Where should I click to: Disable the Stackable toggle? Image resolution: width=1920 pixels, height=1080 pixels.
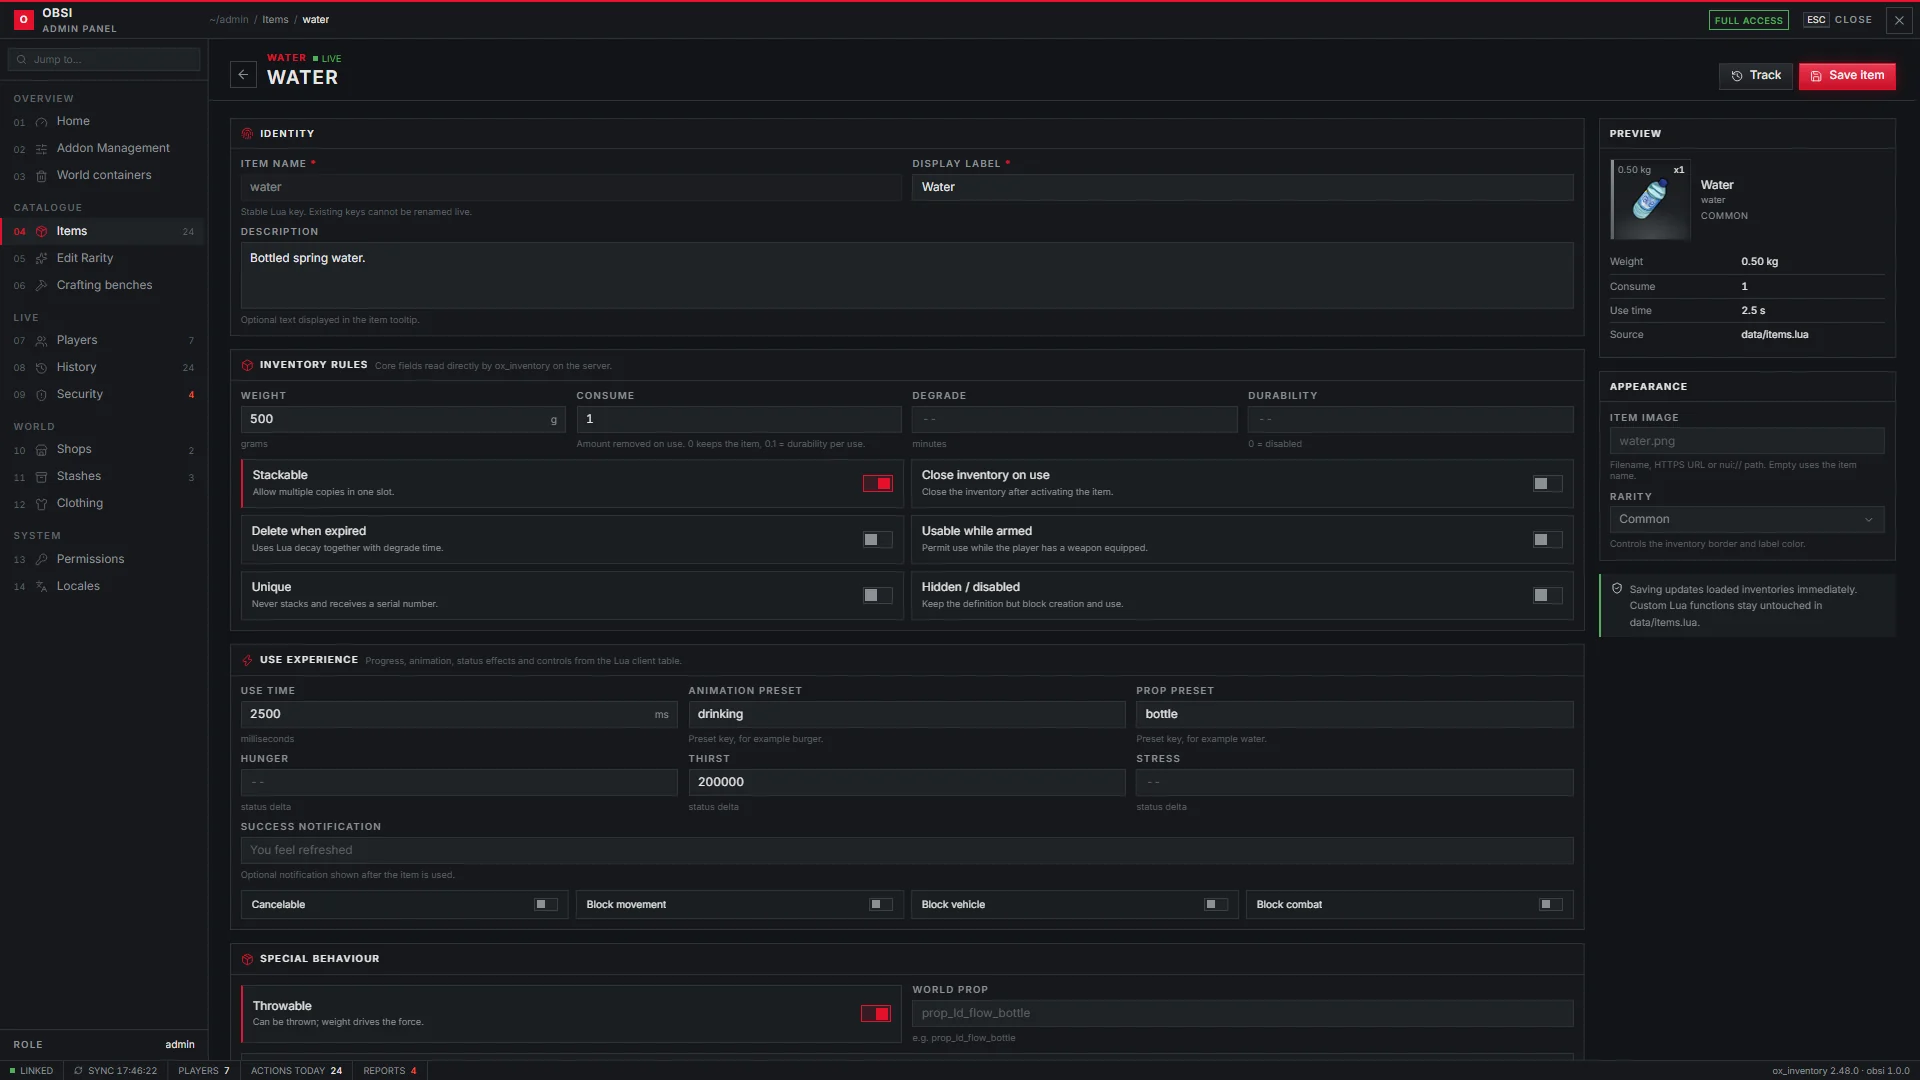878,484
